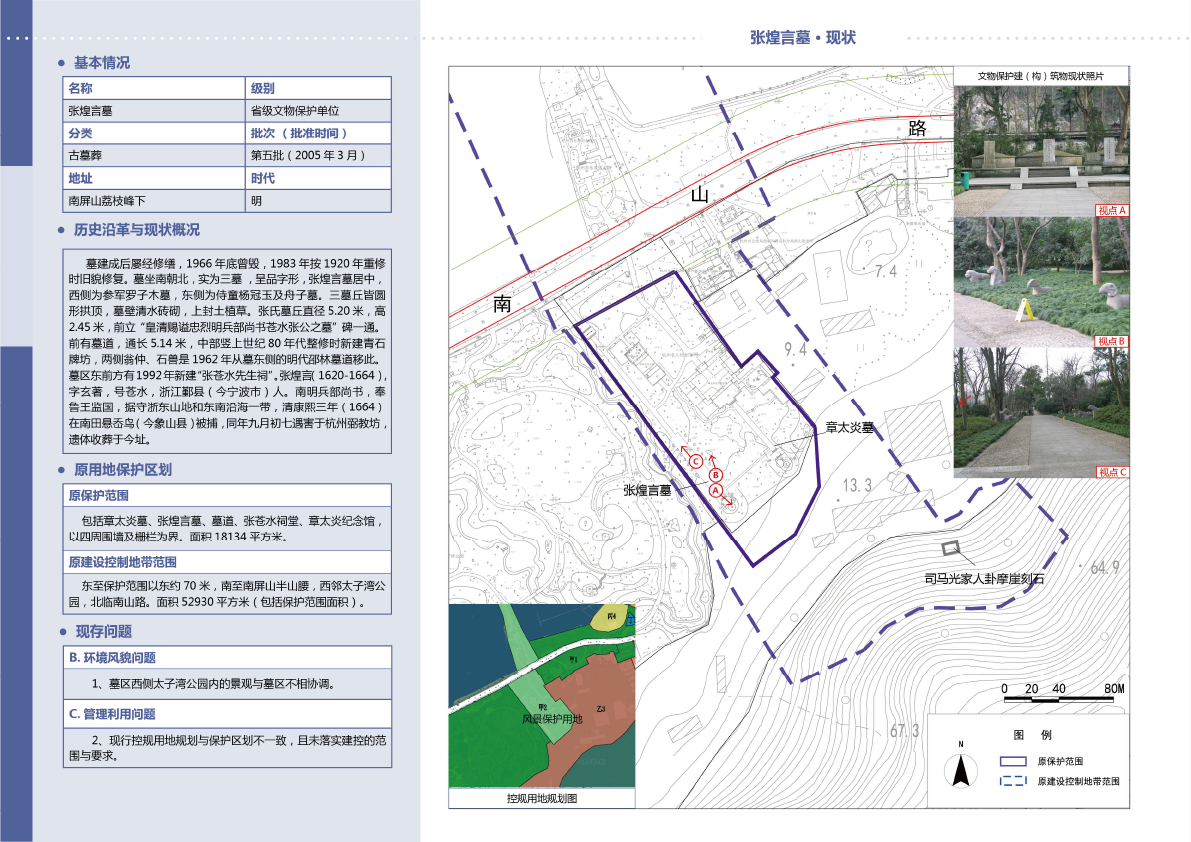Click the 时代 table header cell
Screen dimensions: 1191x842
pos(318,178)
